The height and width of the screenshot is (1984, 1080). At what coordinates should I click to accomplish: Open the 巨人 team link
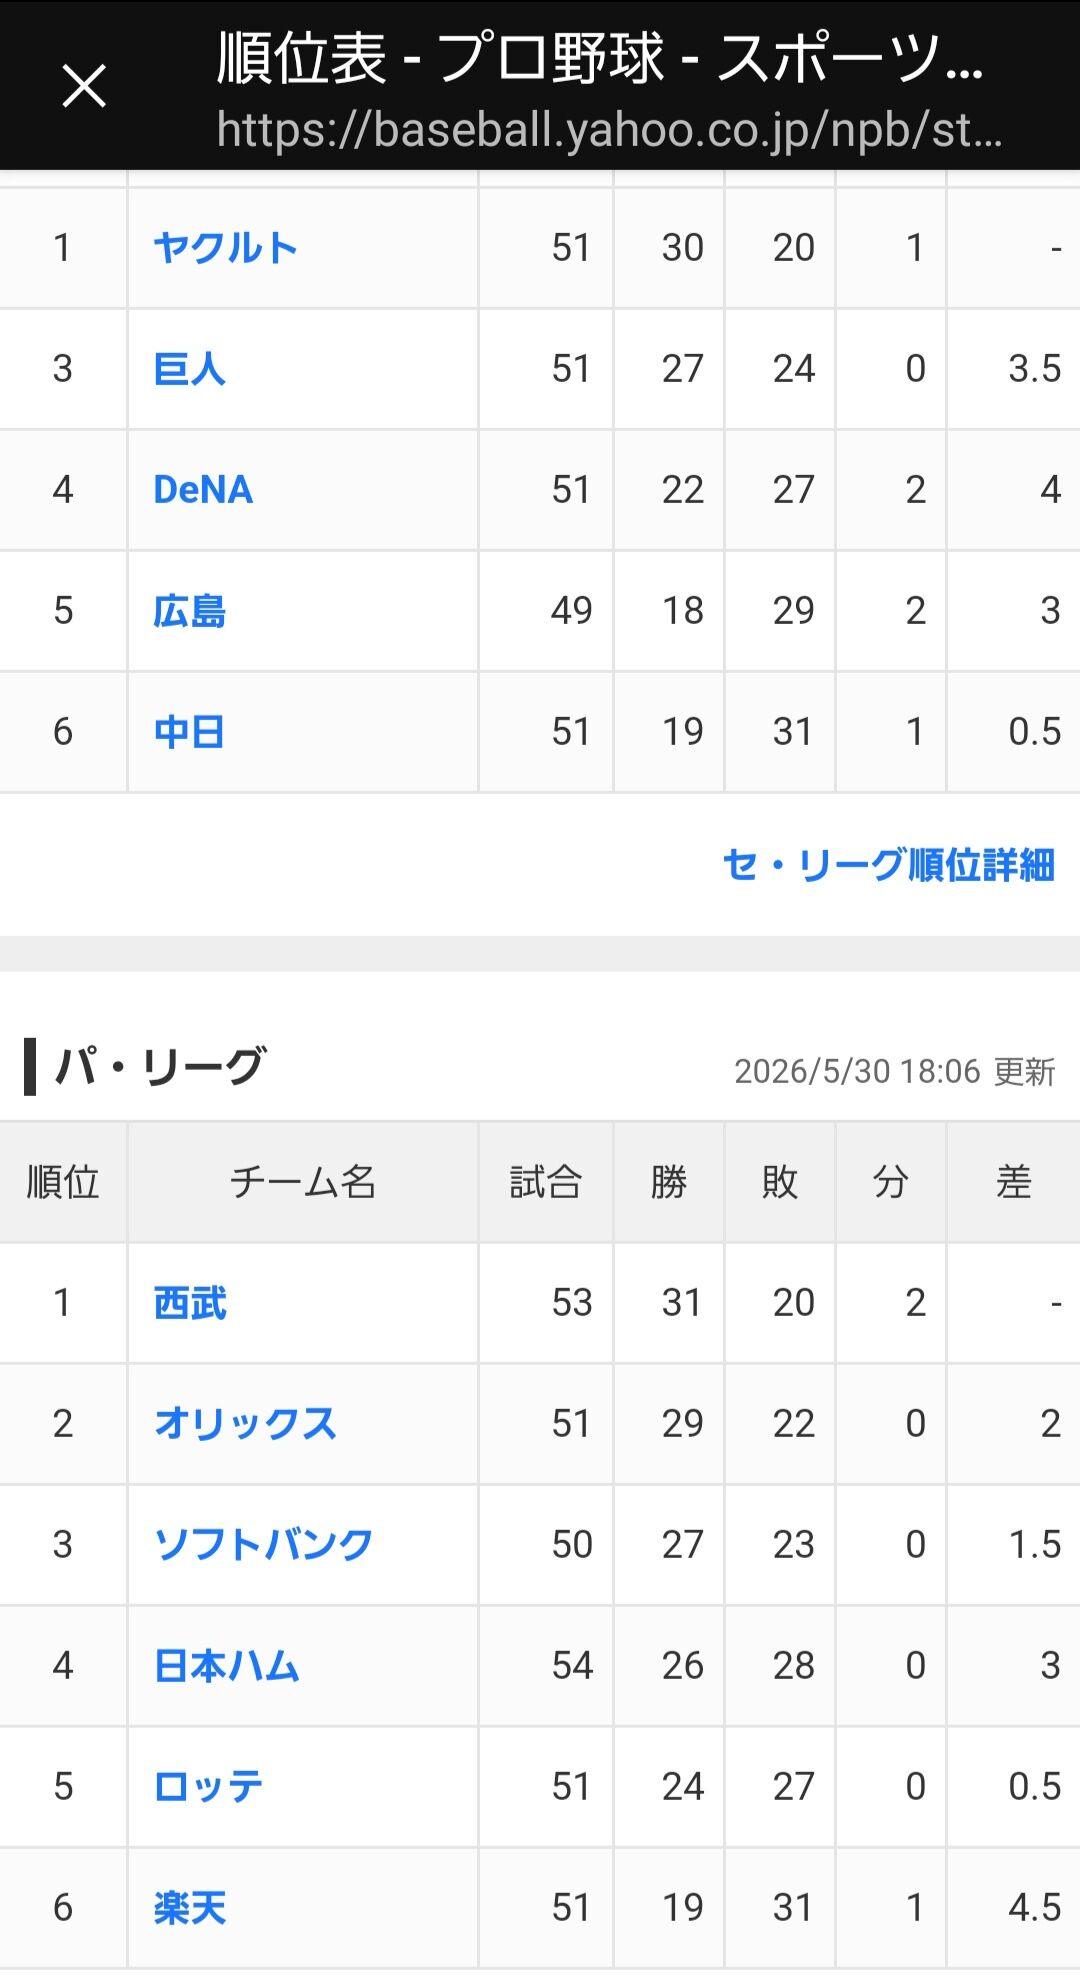(x=189, y=369)
